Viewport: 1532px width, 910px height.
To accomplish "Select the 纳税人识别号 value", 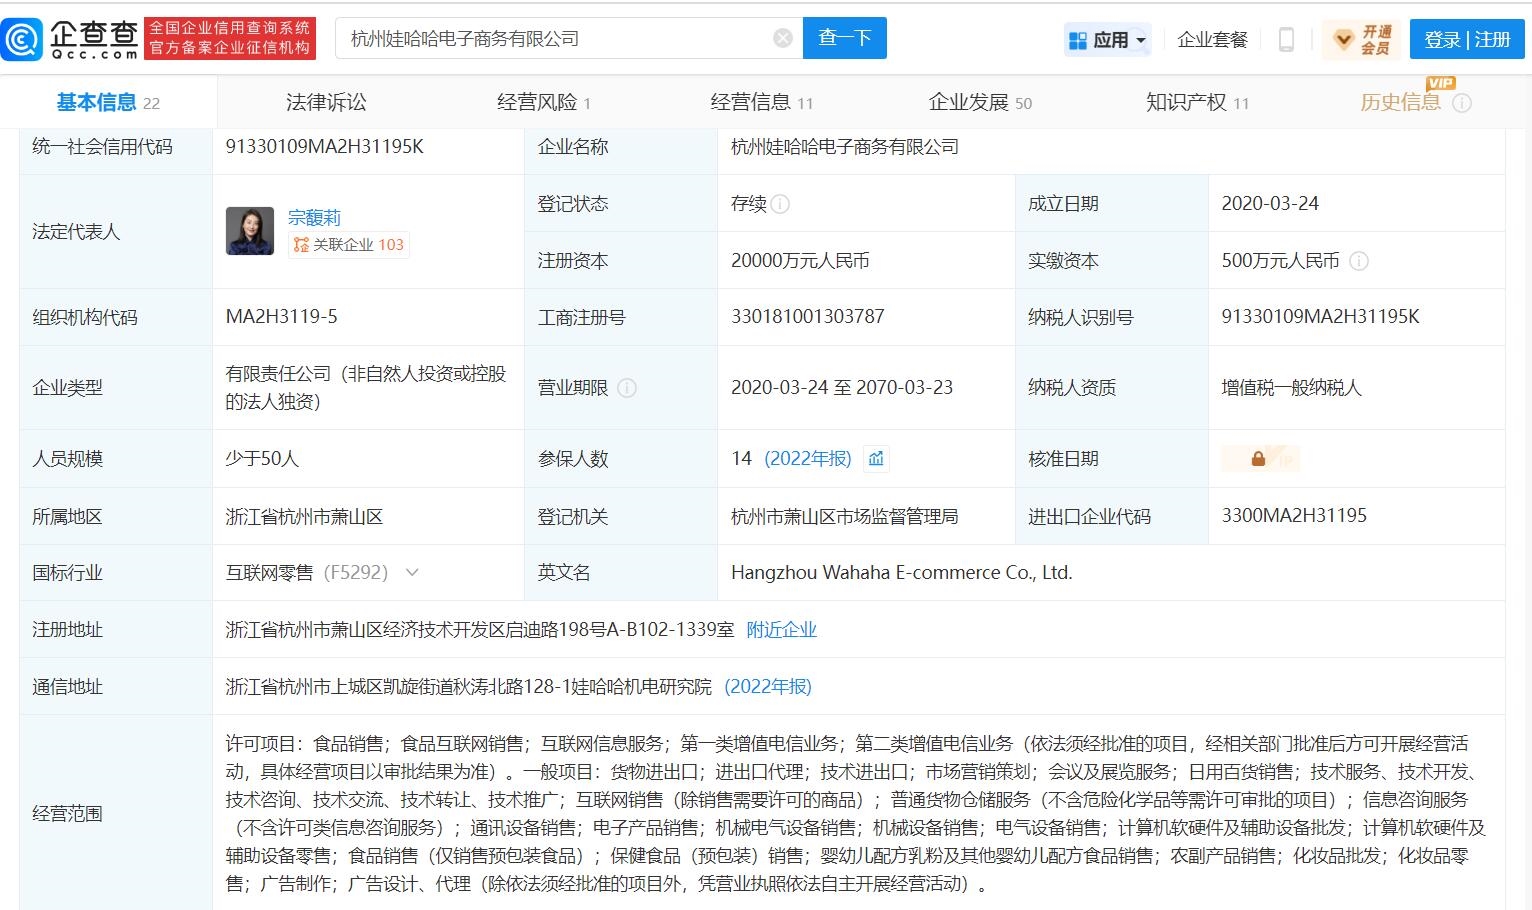I will coord(1320,317).
